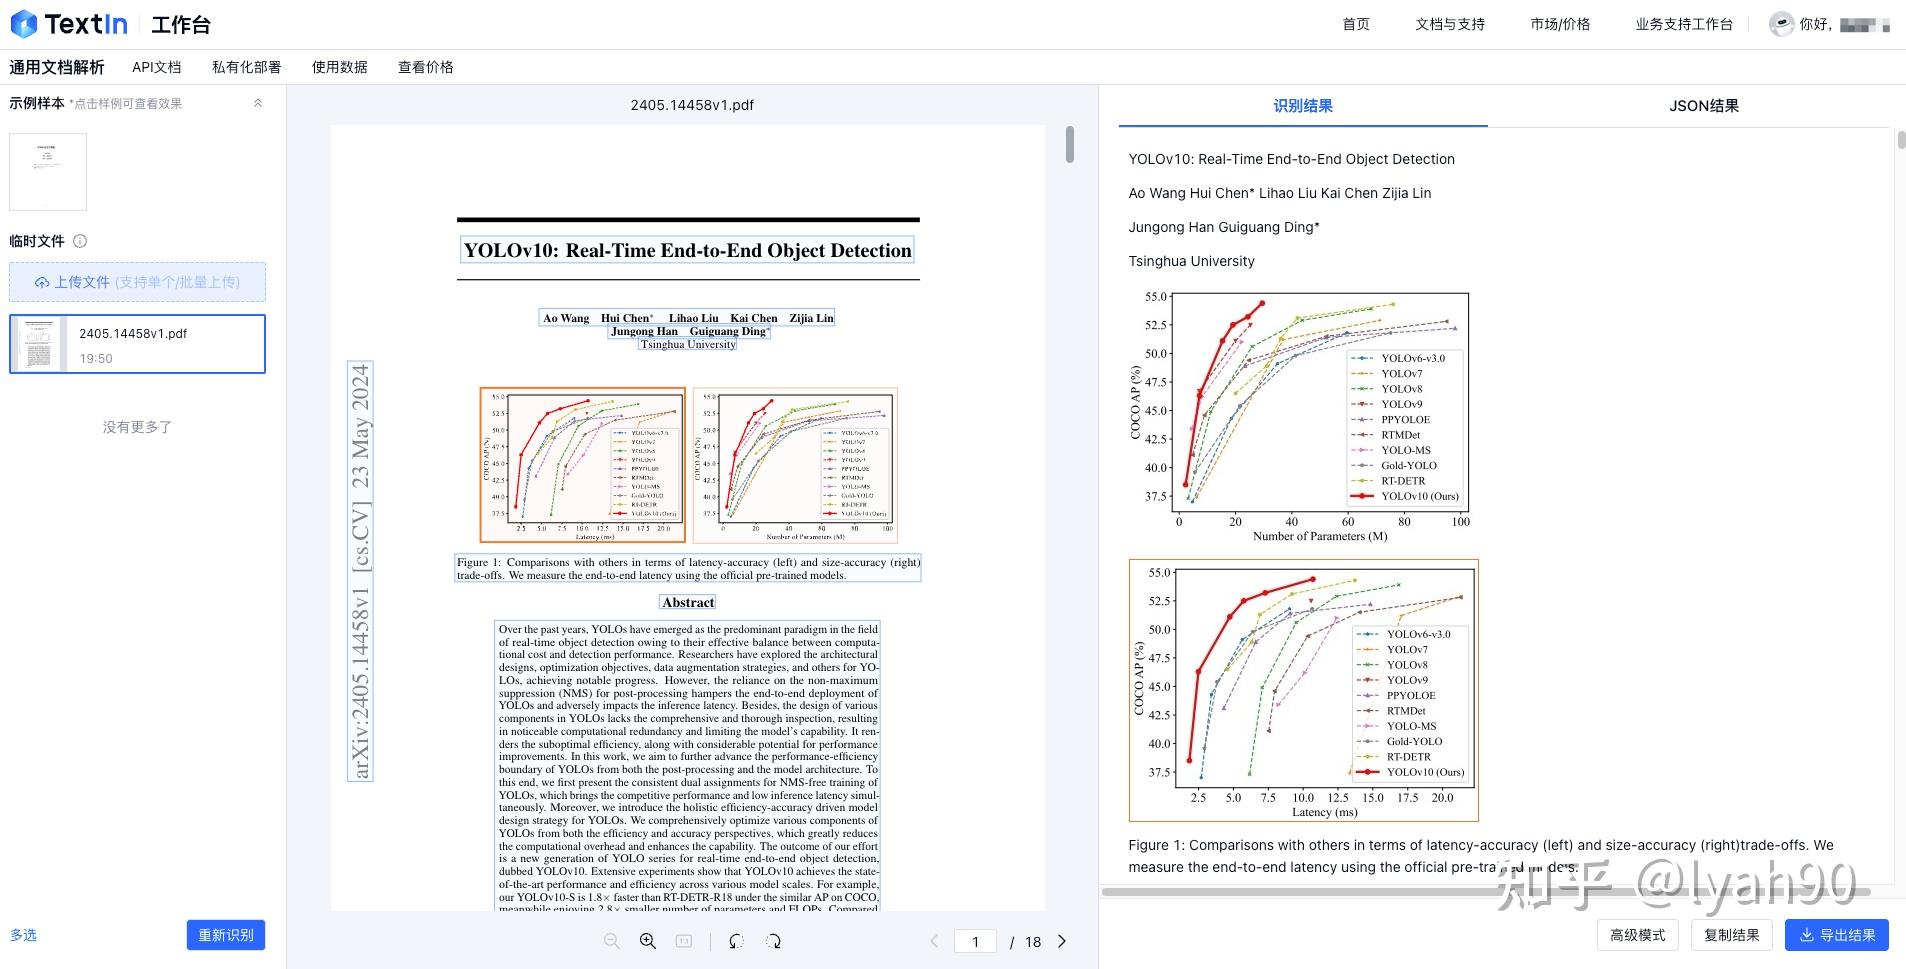Viewport: 1906px width, 969px height.
Task: Click the arXiv identifier sidebar text
Action: (360, 571)
